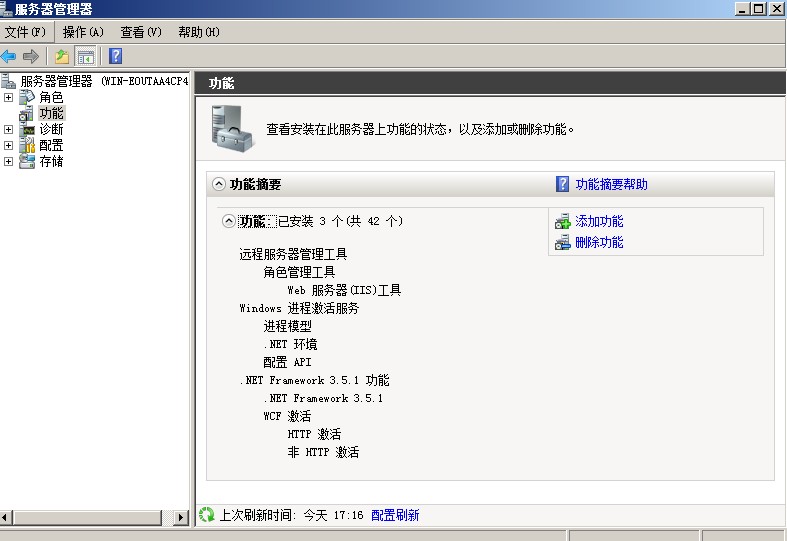Image resolution: width=787 pixels, height=541 pixels.
Task: Click the .NET 环境 entry
Action: 290,344
